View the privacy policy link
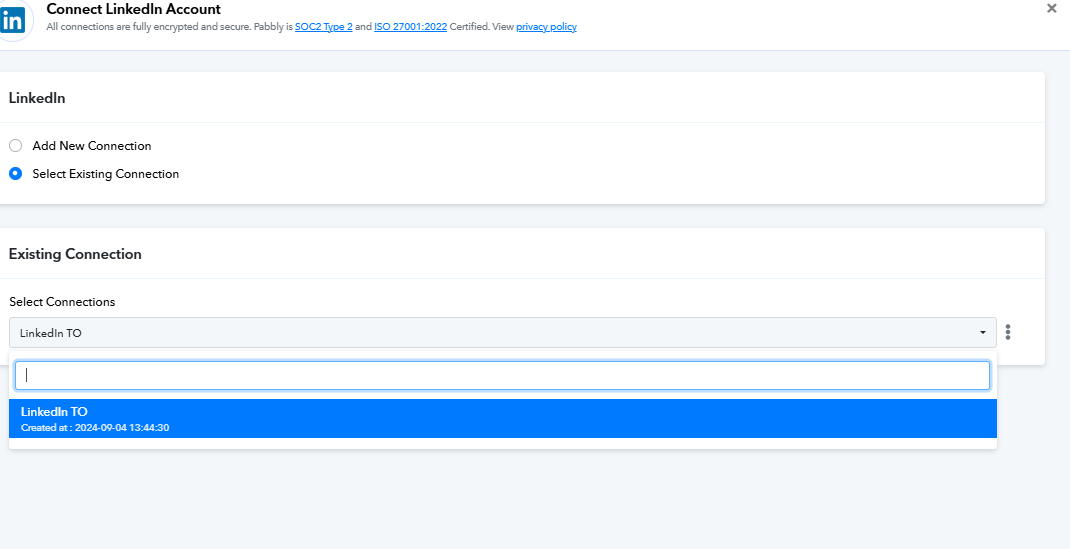 (546, 27)
